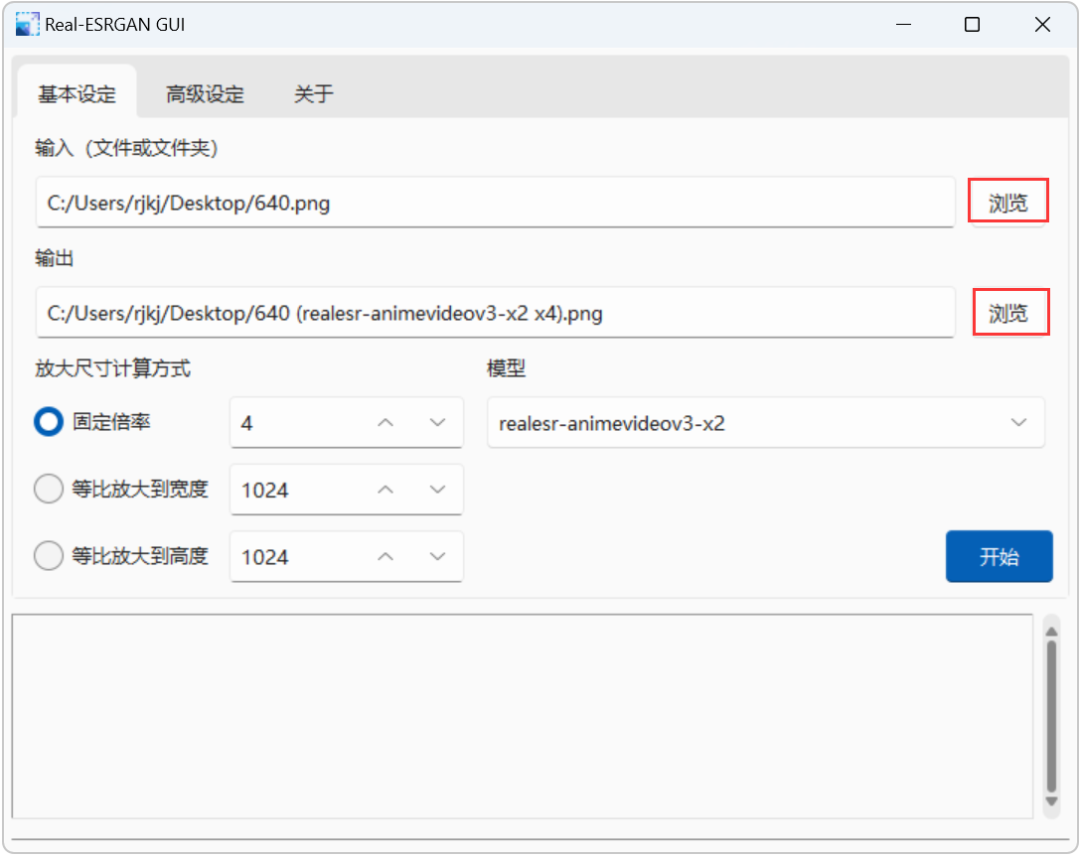Click the log scrollbar up arrow
Image resolution: width=1080 pixels, height=857 pixels.
click(1051, 632)
